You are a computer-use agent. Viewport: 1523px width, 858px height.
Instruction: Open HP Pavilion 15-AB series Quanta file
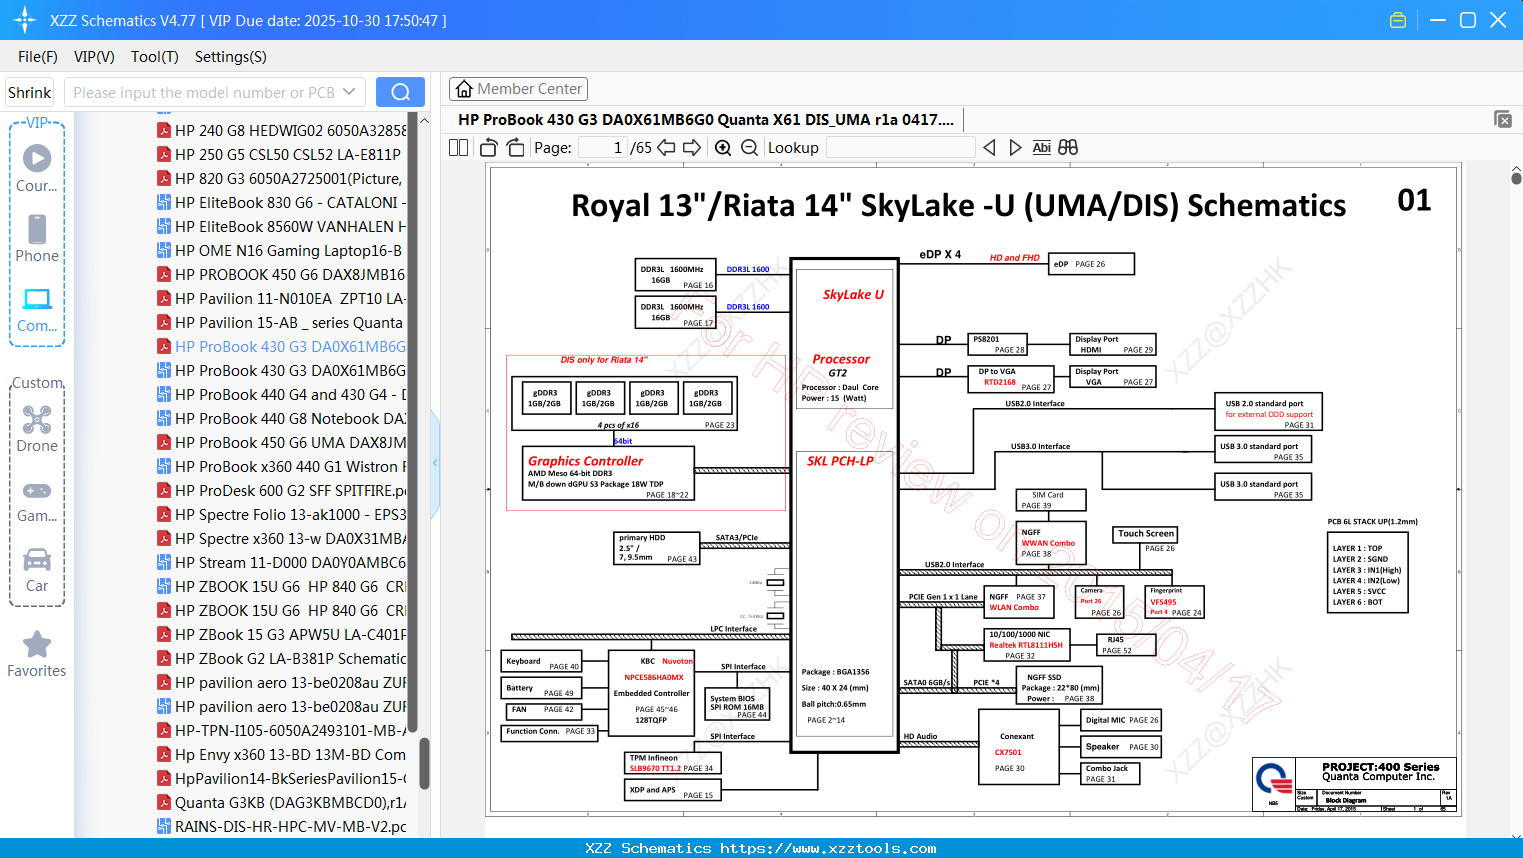[x=282, y=322]
